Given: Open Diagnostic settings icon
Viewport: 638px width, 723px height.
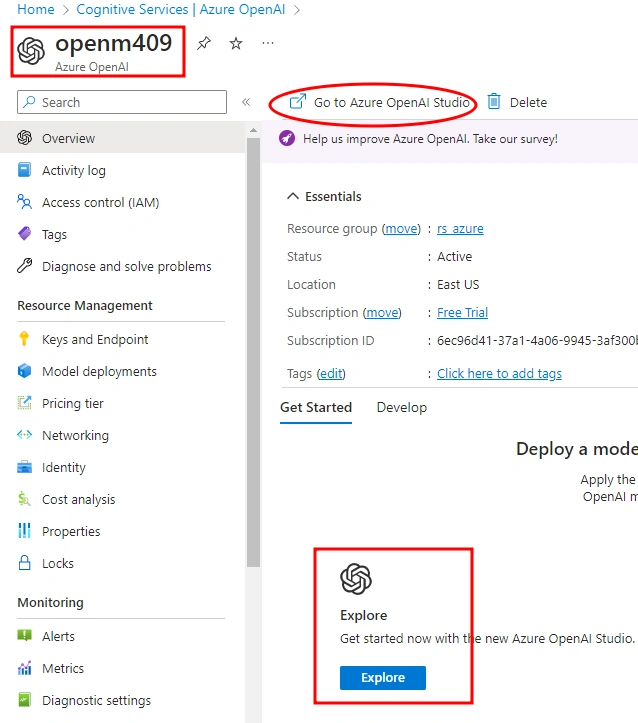Looking at the screenshot, I should point(24,699).
